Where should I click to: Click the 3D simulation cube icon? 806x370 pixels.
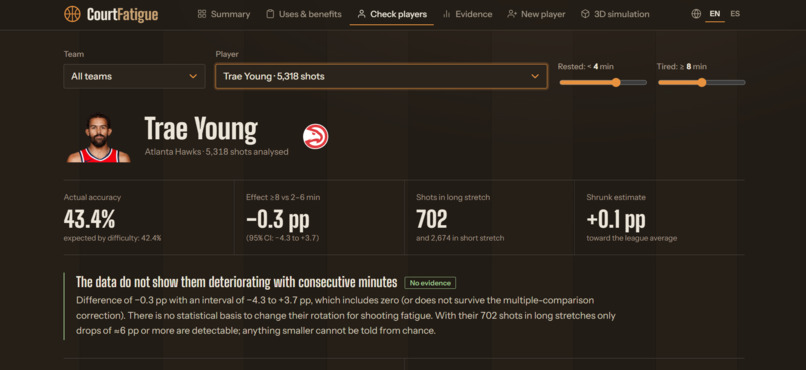pyautogui.click(x=585, y=14)
